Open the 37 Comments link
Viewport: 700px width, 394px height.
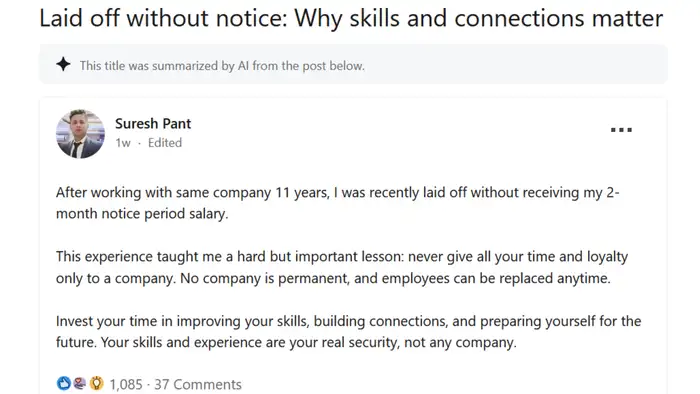pos(198,384)
